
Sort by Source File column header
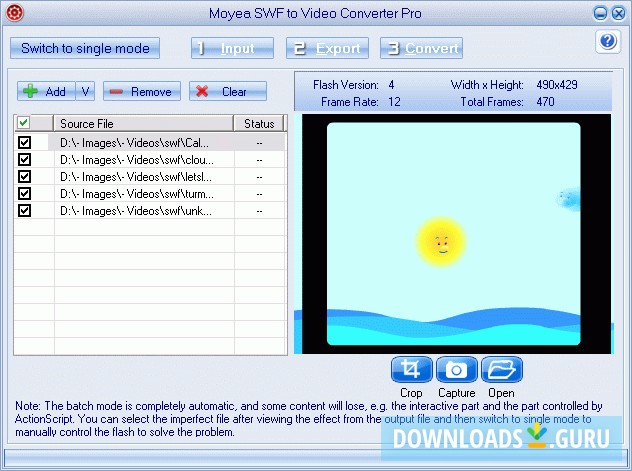tap(144, 123)
